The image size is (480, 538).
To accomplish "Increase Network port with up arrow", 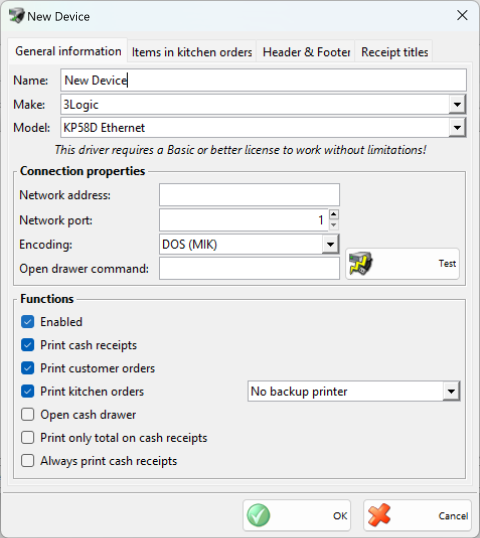I will 333,214.
